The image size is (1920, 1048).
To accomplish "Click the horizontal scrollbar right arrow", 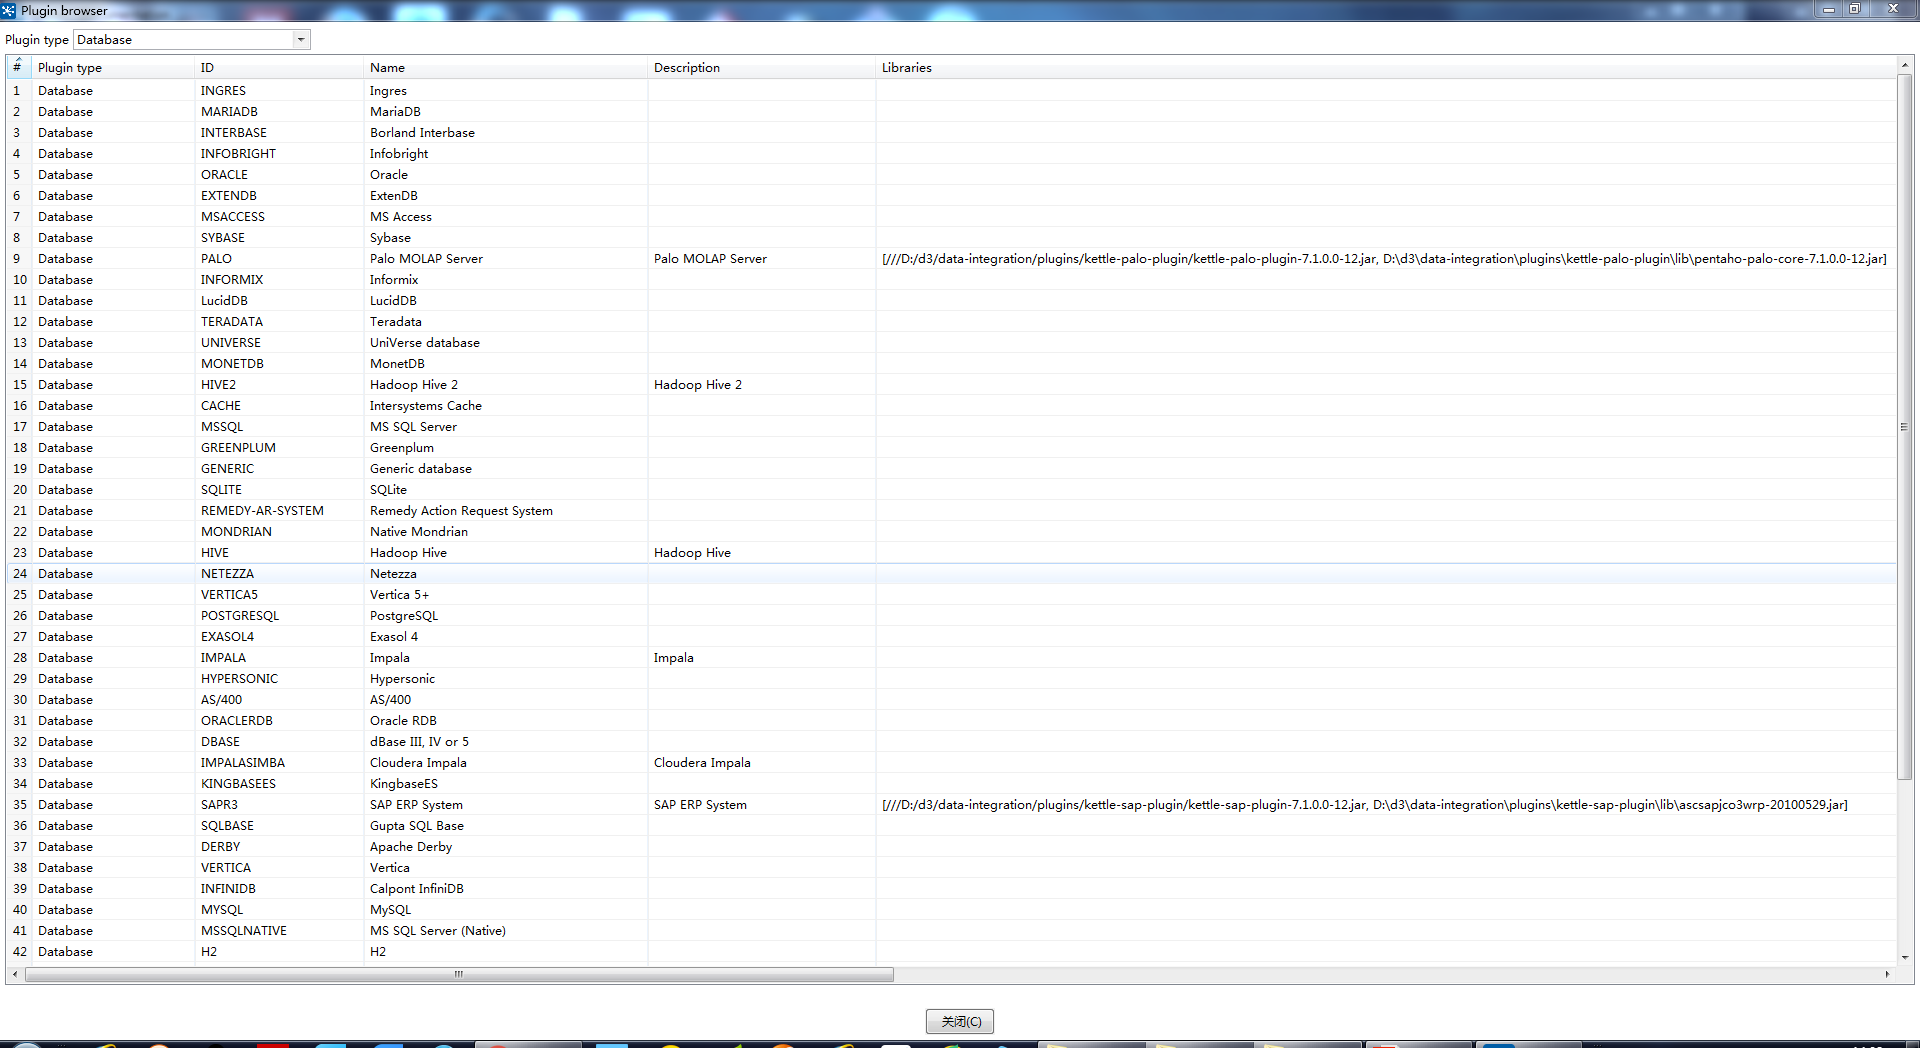I will (1887, 974).
